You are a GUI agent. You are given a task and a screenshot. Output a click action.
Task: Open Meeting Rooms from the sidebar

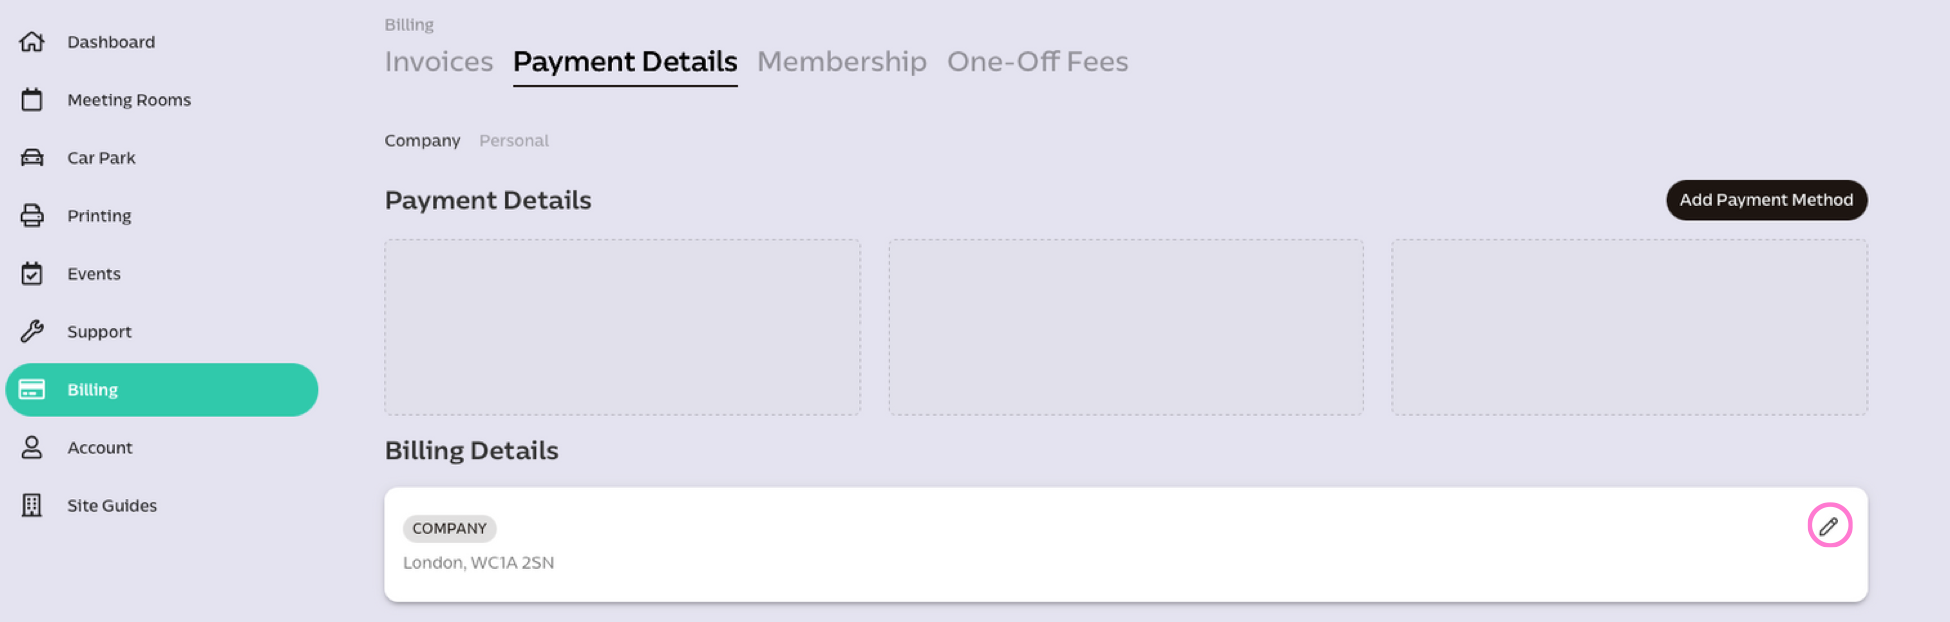129,100
